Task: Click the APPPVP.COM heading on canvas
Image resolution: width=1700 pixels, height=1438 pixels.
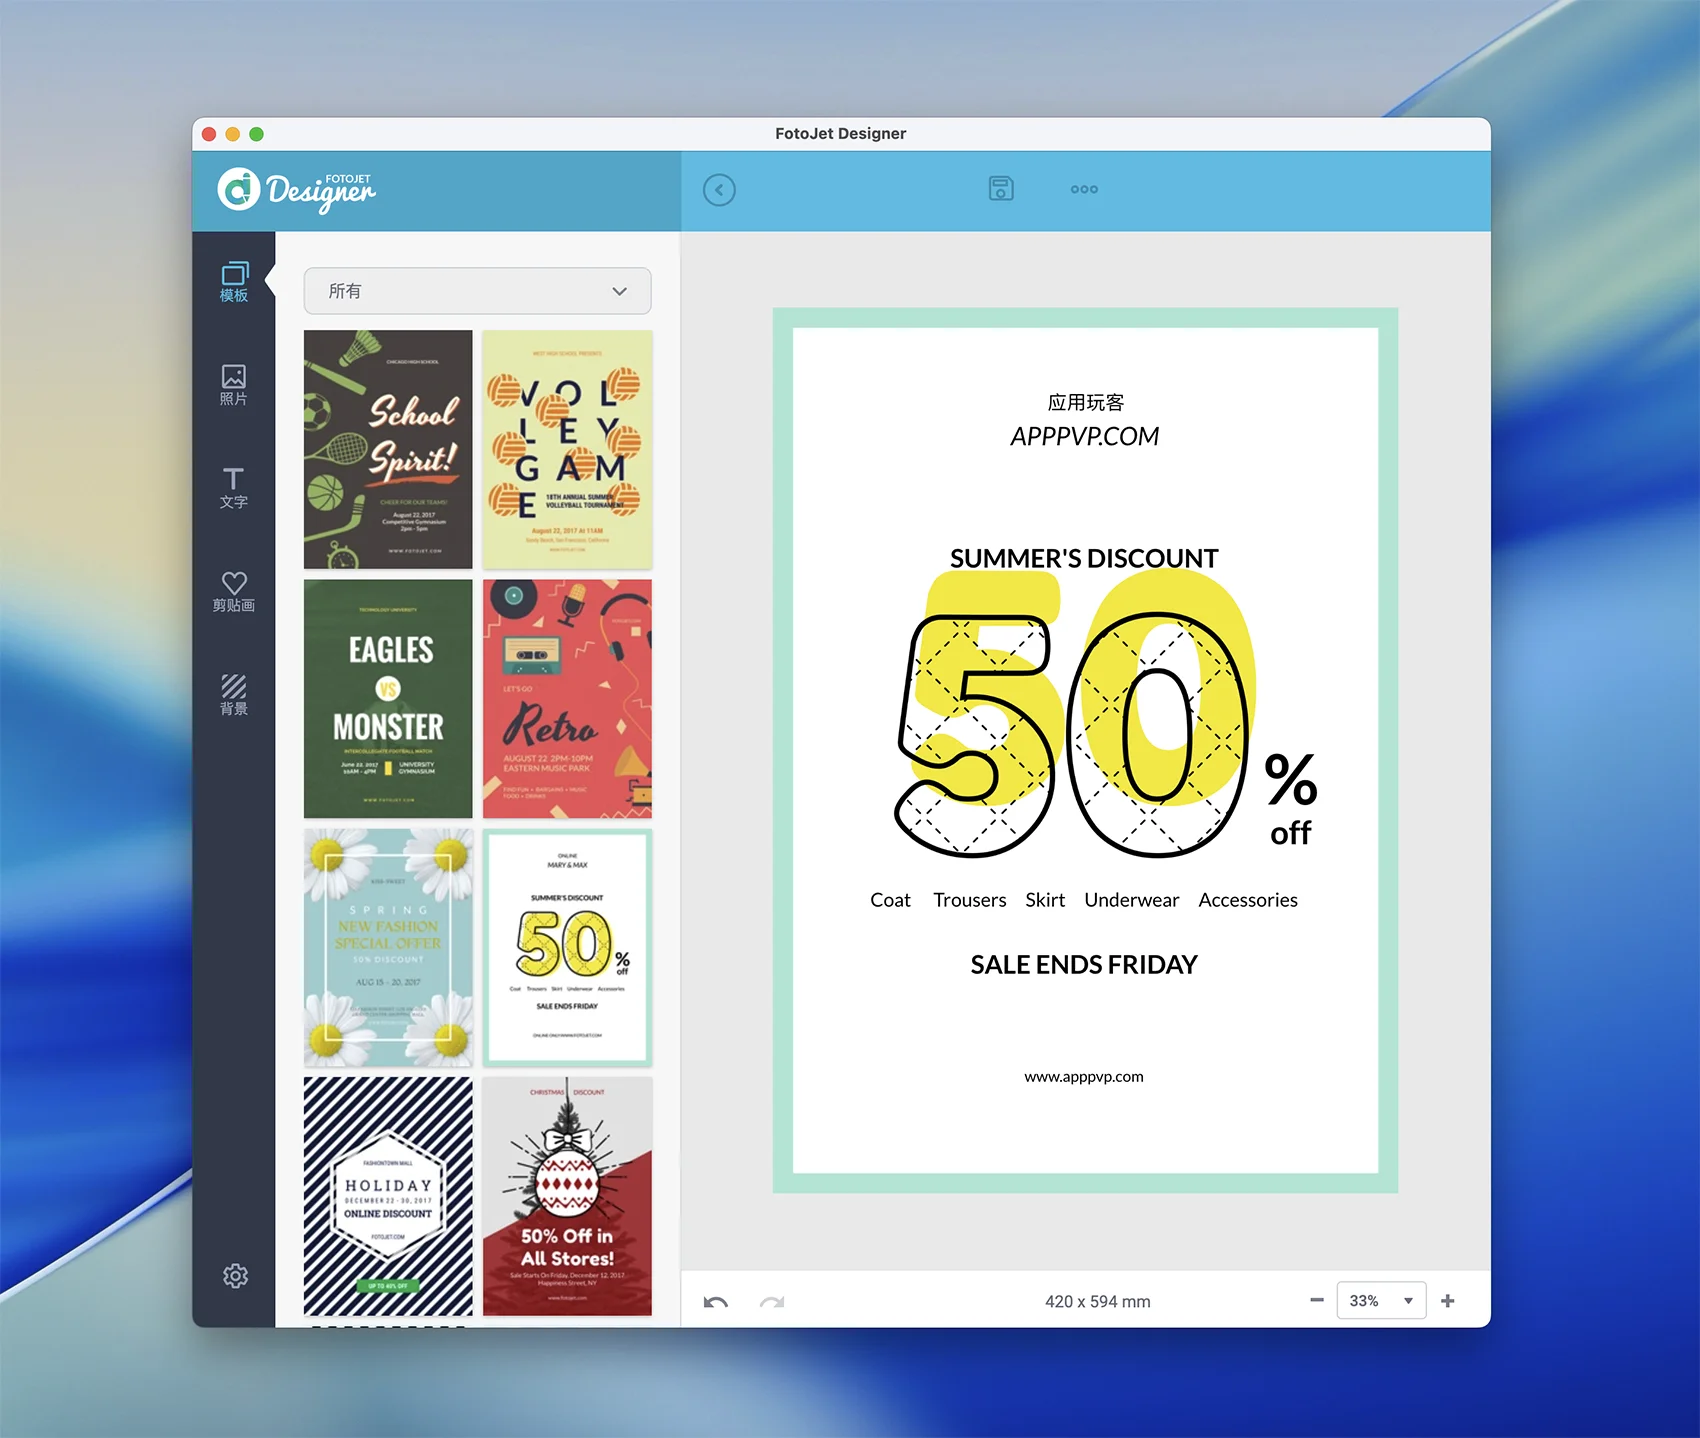Action: (x=1084, y=437)
